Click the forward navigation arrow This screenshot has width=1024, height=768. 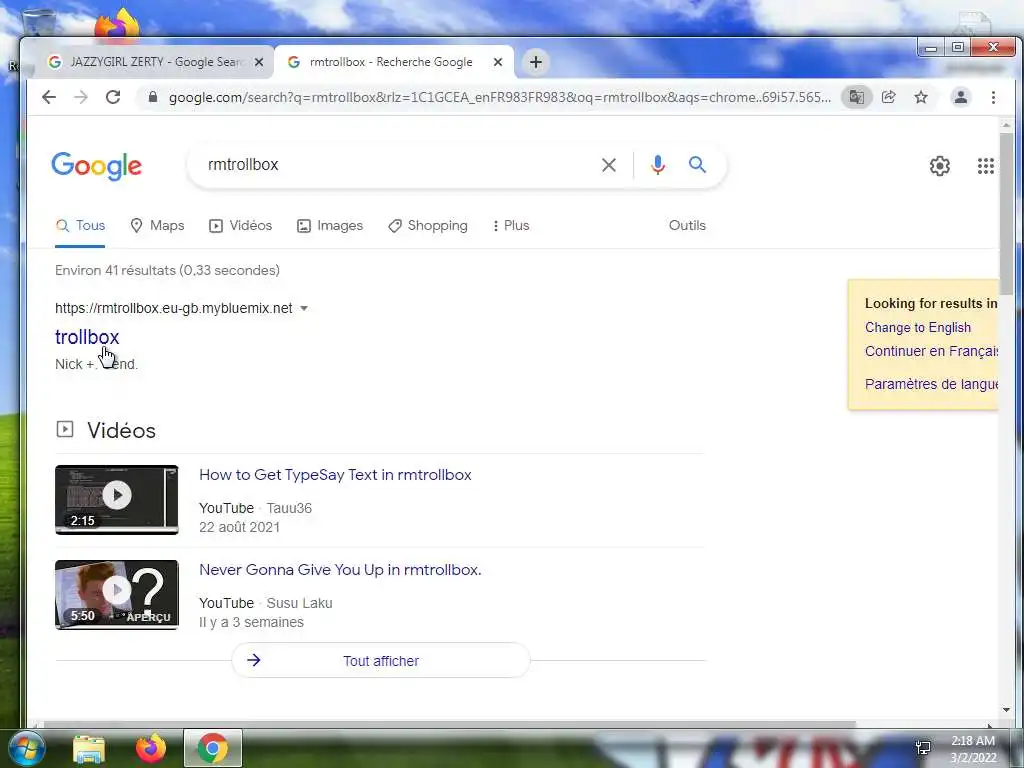[x=81, y=97]
